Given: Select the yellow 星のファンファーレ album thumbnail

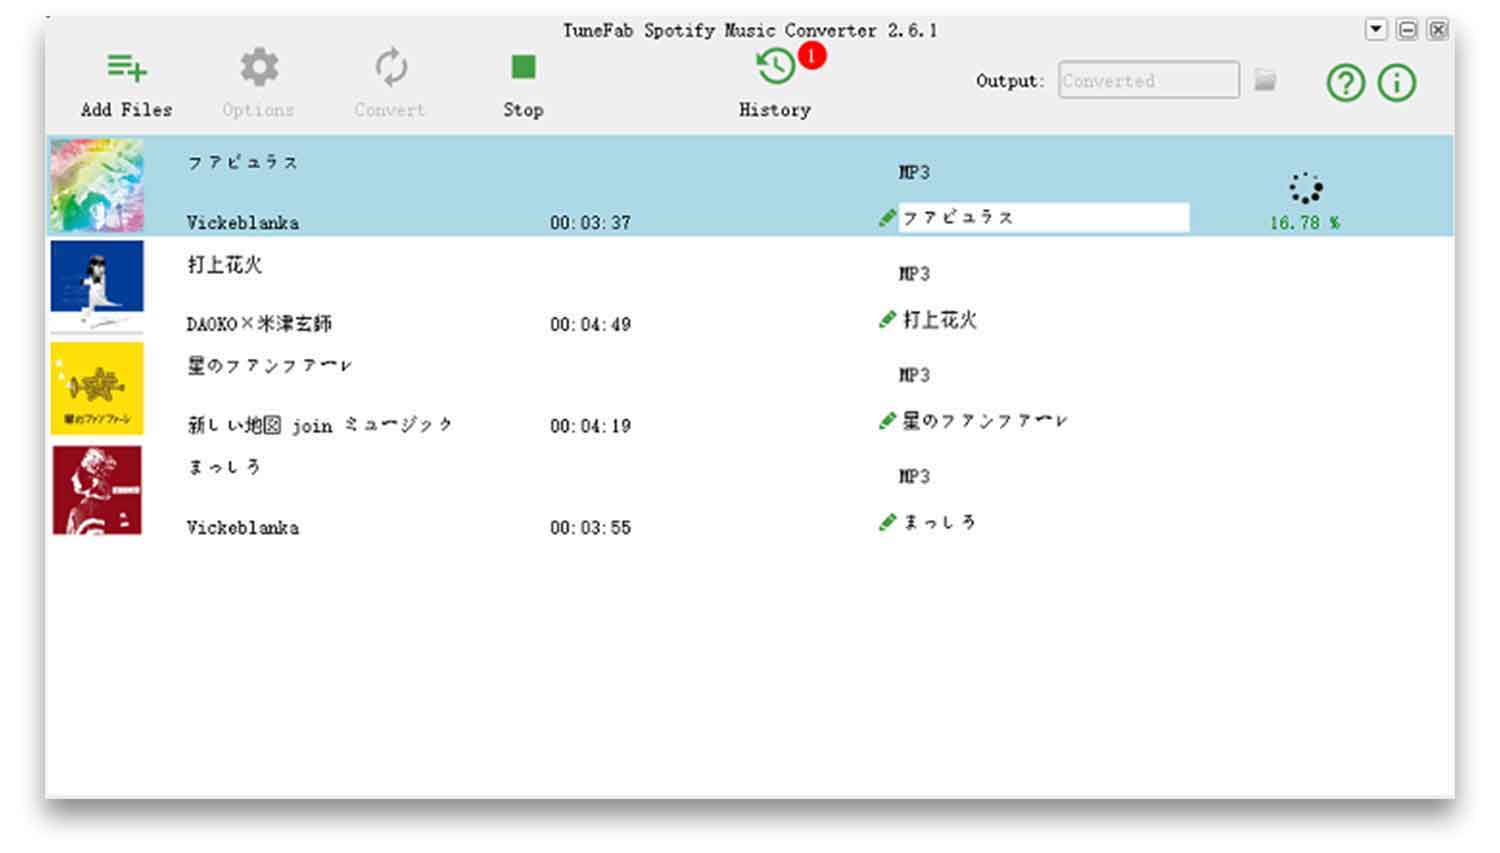Looking at the screenshot, I should (97, 388).
